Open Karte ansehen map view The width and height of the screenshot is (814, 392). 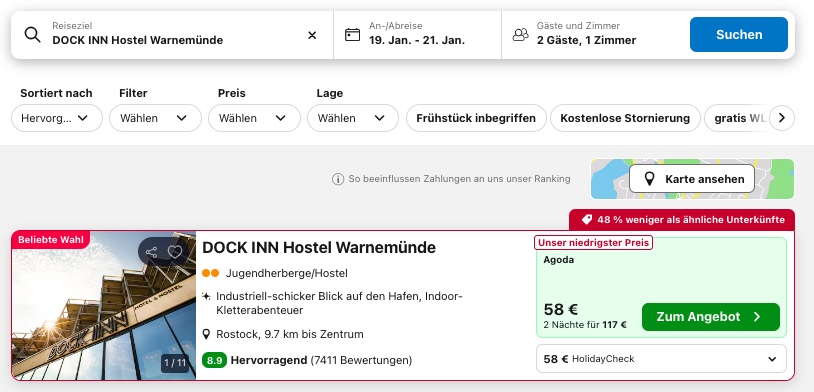tap(692, 179)
